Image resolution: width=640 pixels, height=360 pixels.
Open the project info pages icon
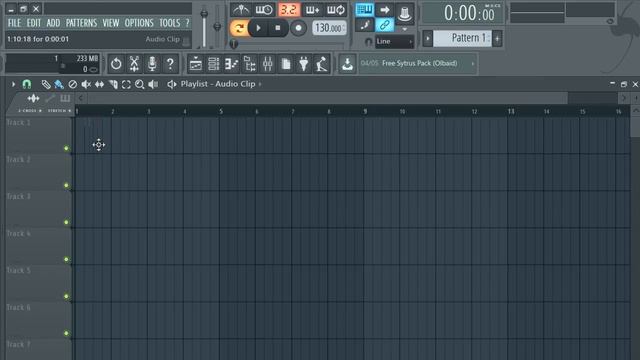286,64
